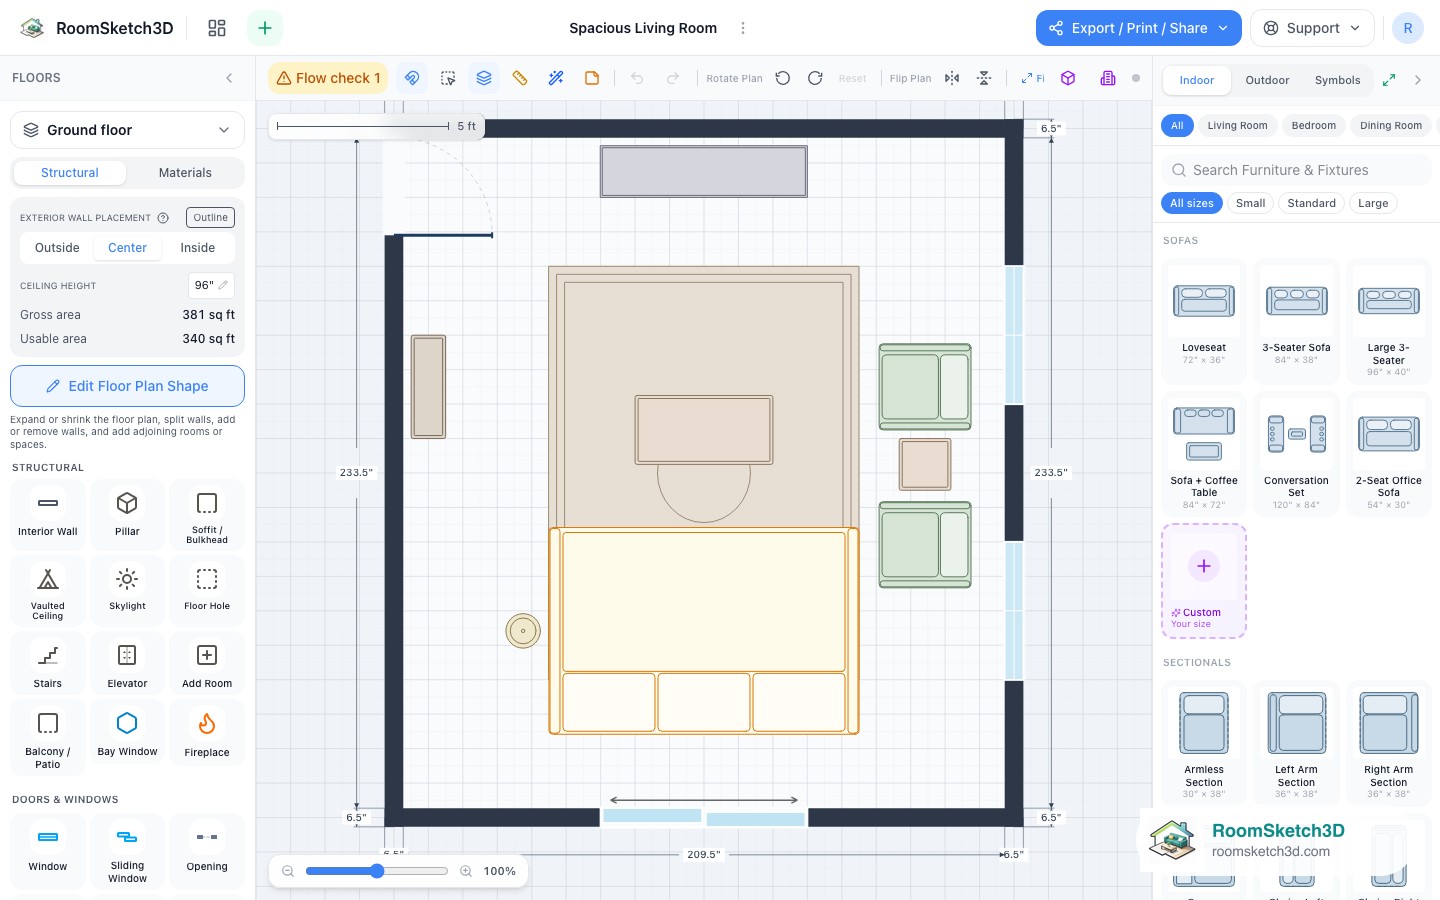Adjust the zoom level slider
Image resolution: width=1440 pixels, height=900 pixels.
(x=377, y=871)
